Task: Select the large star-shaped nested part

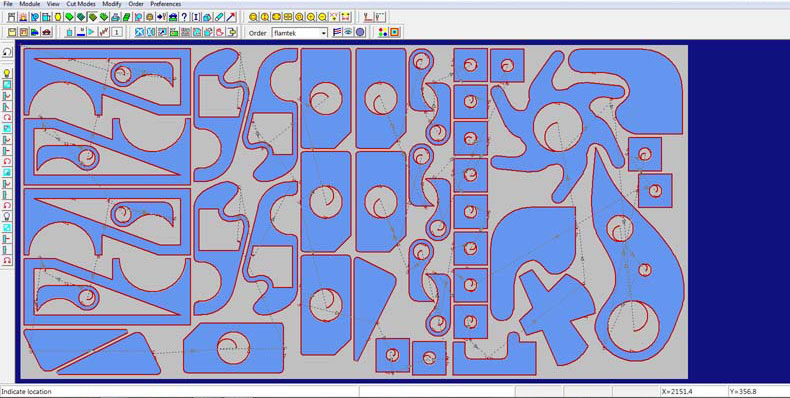Action: coord(557,126)
